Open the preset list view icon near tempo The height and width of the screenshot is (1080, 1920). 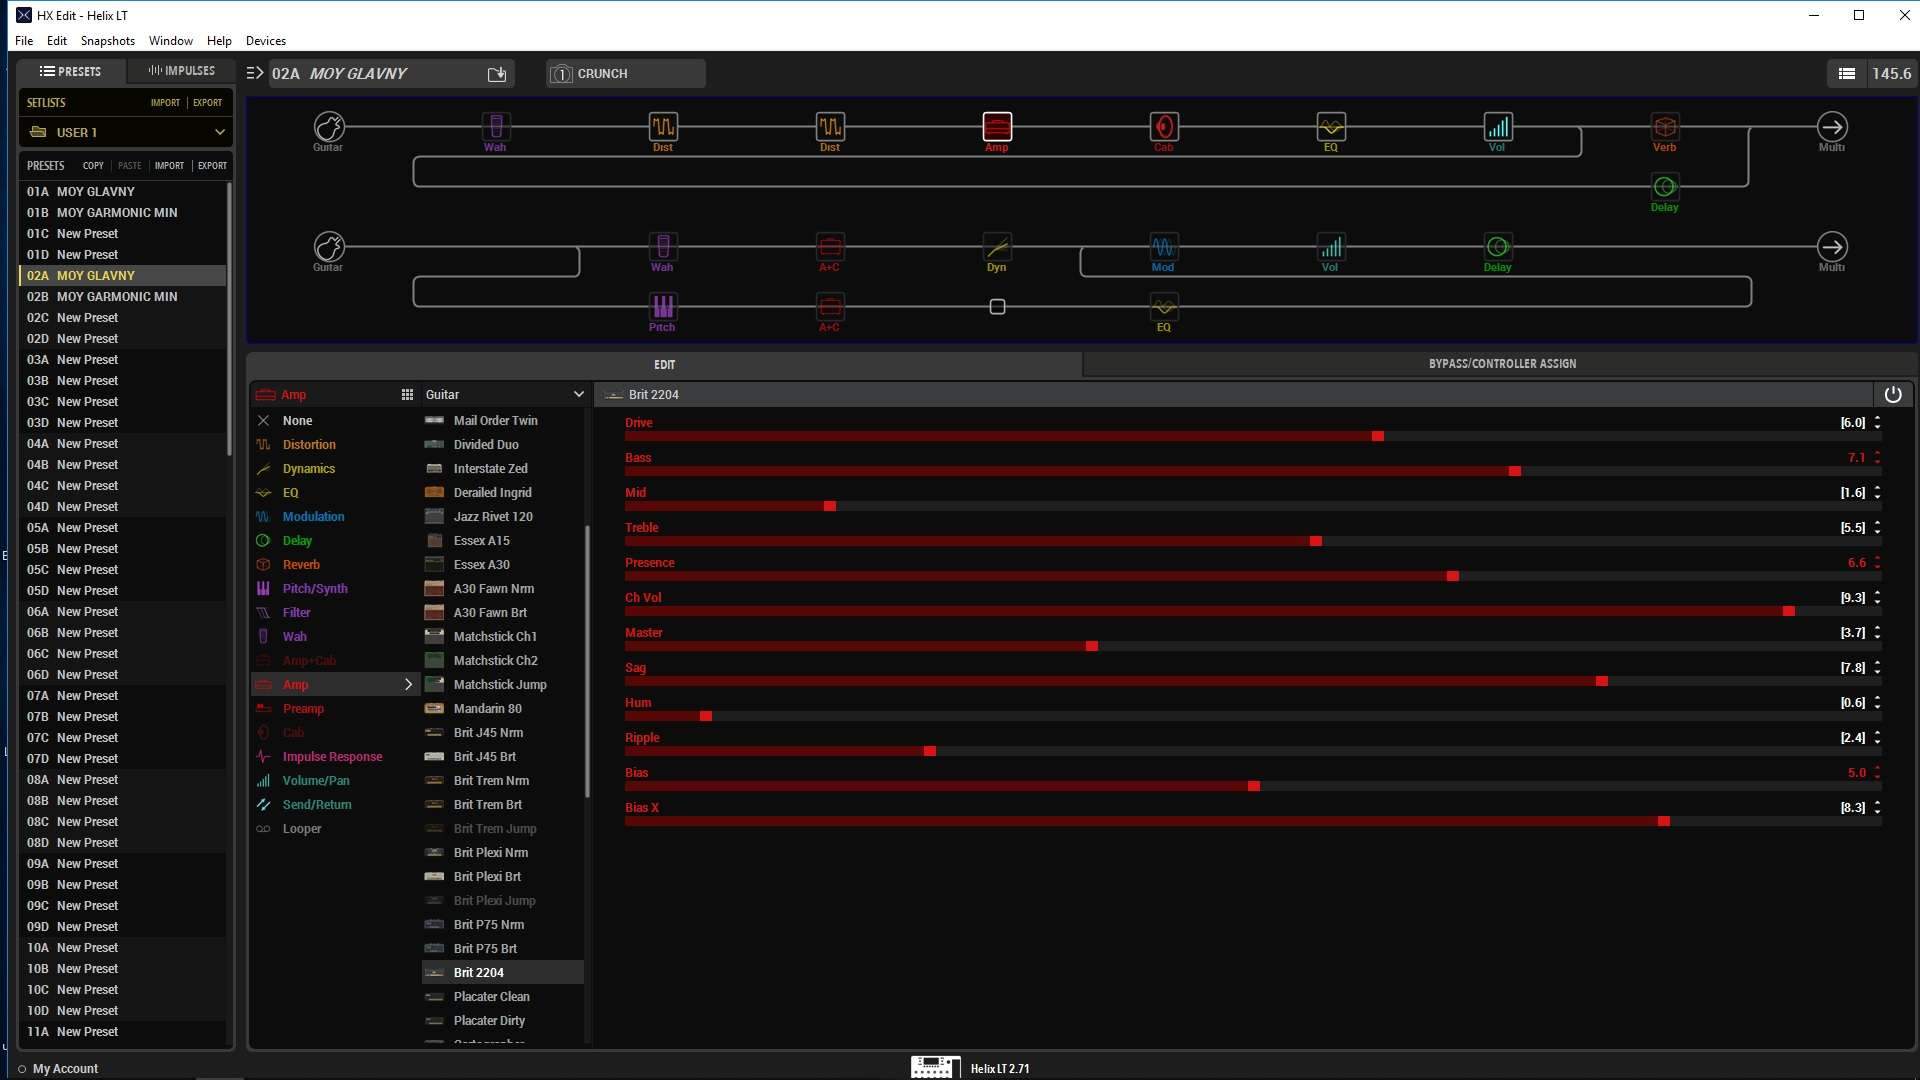(x=1846, y=74)
